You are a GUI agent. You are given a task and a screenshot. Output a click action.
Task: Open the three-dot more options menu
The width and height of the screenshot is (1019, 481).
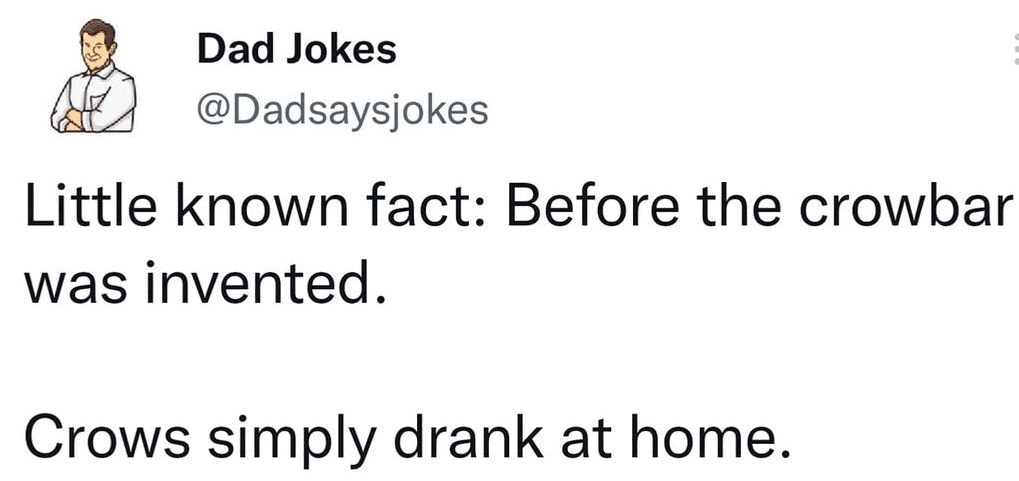1015,50
